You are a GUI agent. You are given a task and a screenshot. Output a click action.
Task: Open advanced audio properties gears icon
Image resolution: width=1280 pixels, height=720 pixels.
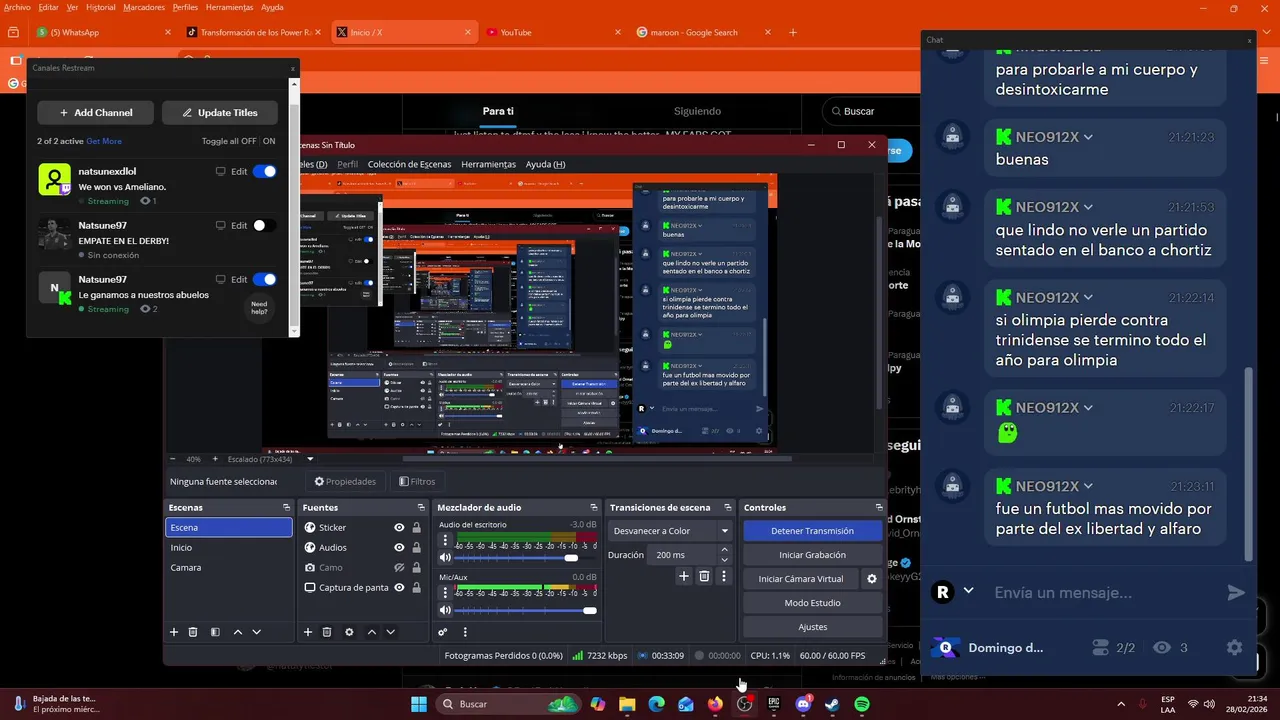coord(443,632)
